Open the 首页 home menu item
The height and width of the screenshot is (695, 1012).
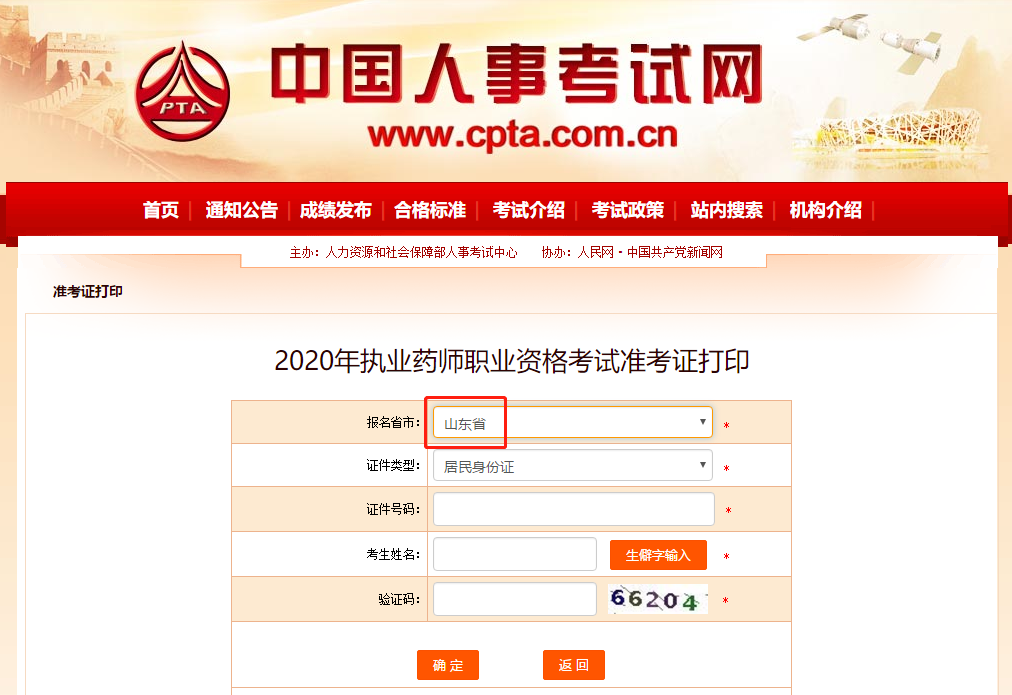coord(161,210)
